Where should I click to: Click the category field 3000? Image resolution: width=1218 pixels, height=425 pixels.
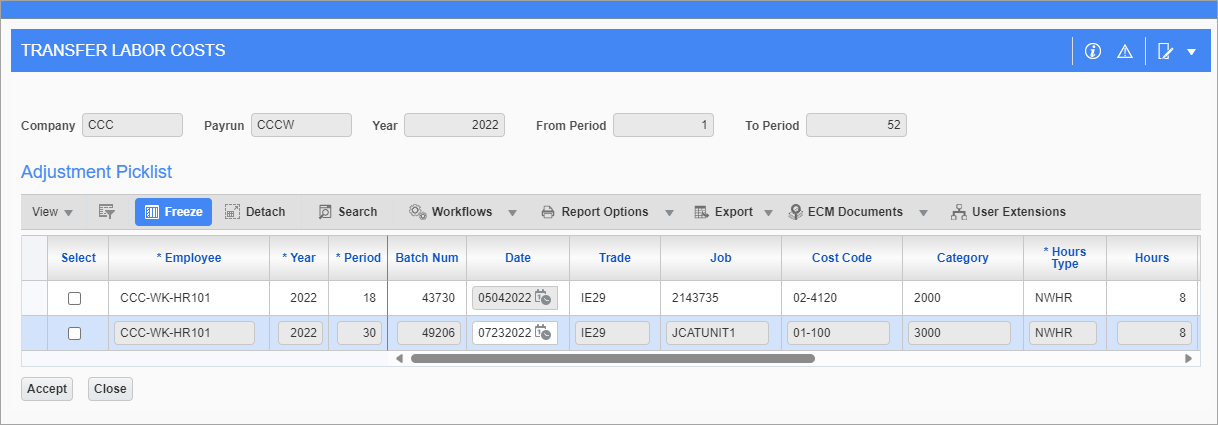pyautogui.click(x=959, y=333)
